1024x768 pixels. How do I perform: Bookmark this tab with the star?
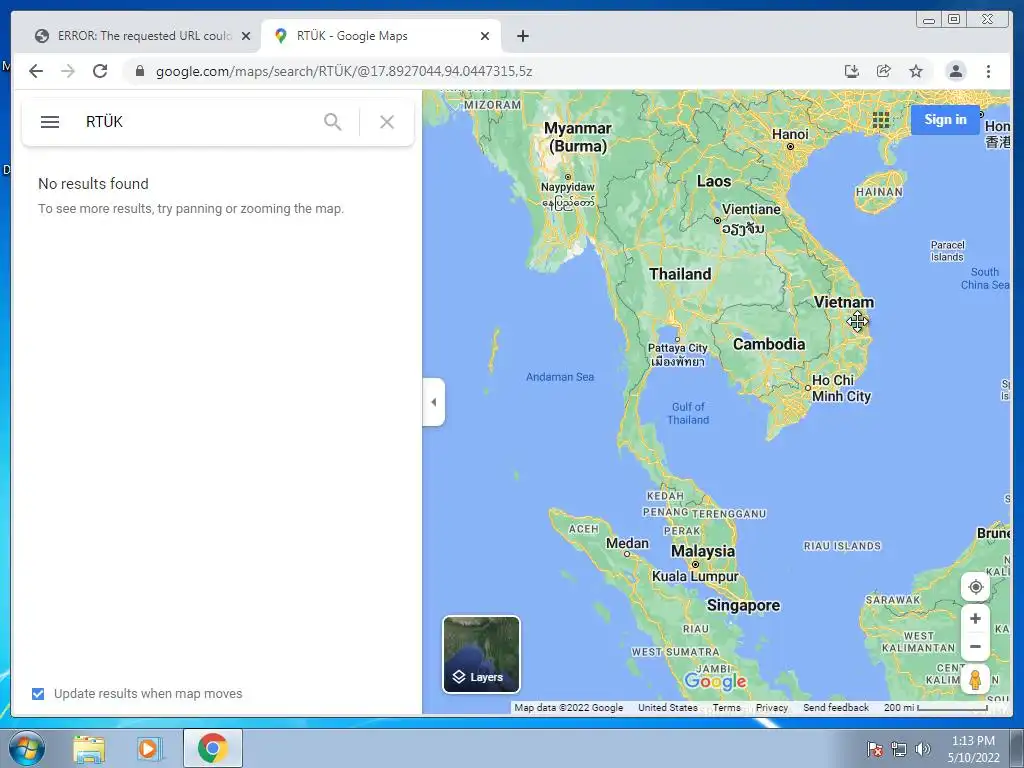[916, 71]
